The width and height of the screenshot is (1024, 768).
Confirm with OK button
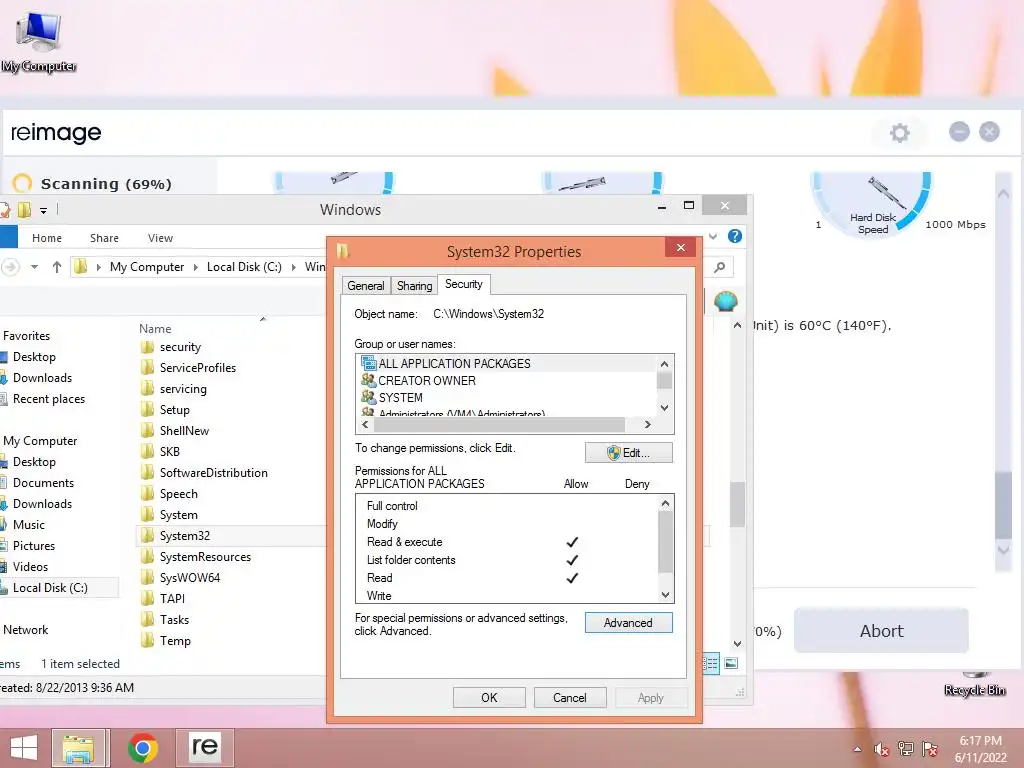[x=489, y=697]
